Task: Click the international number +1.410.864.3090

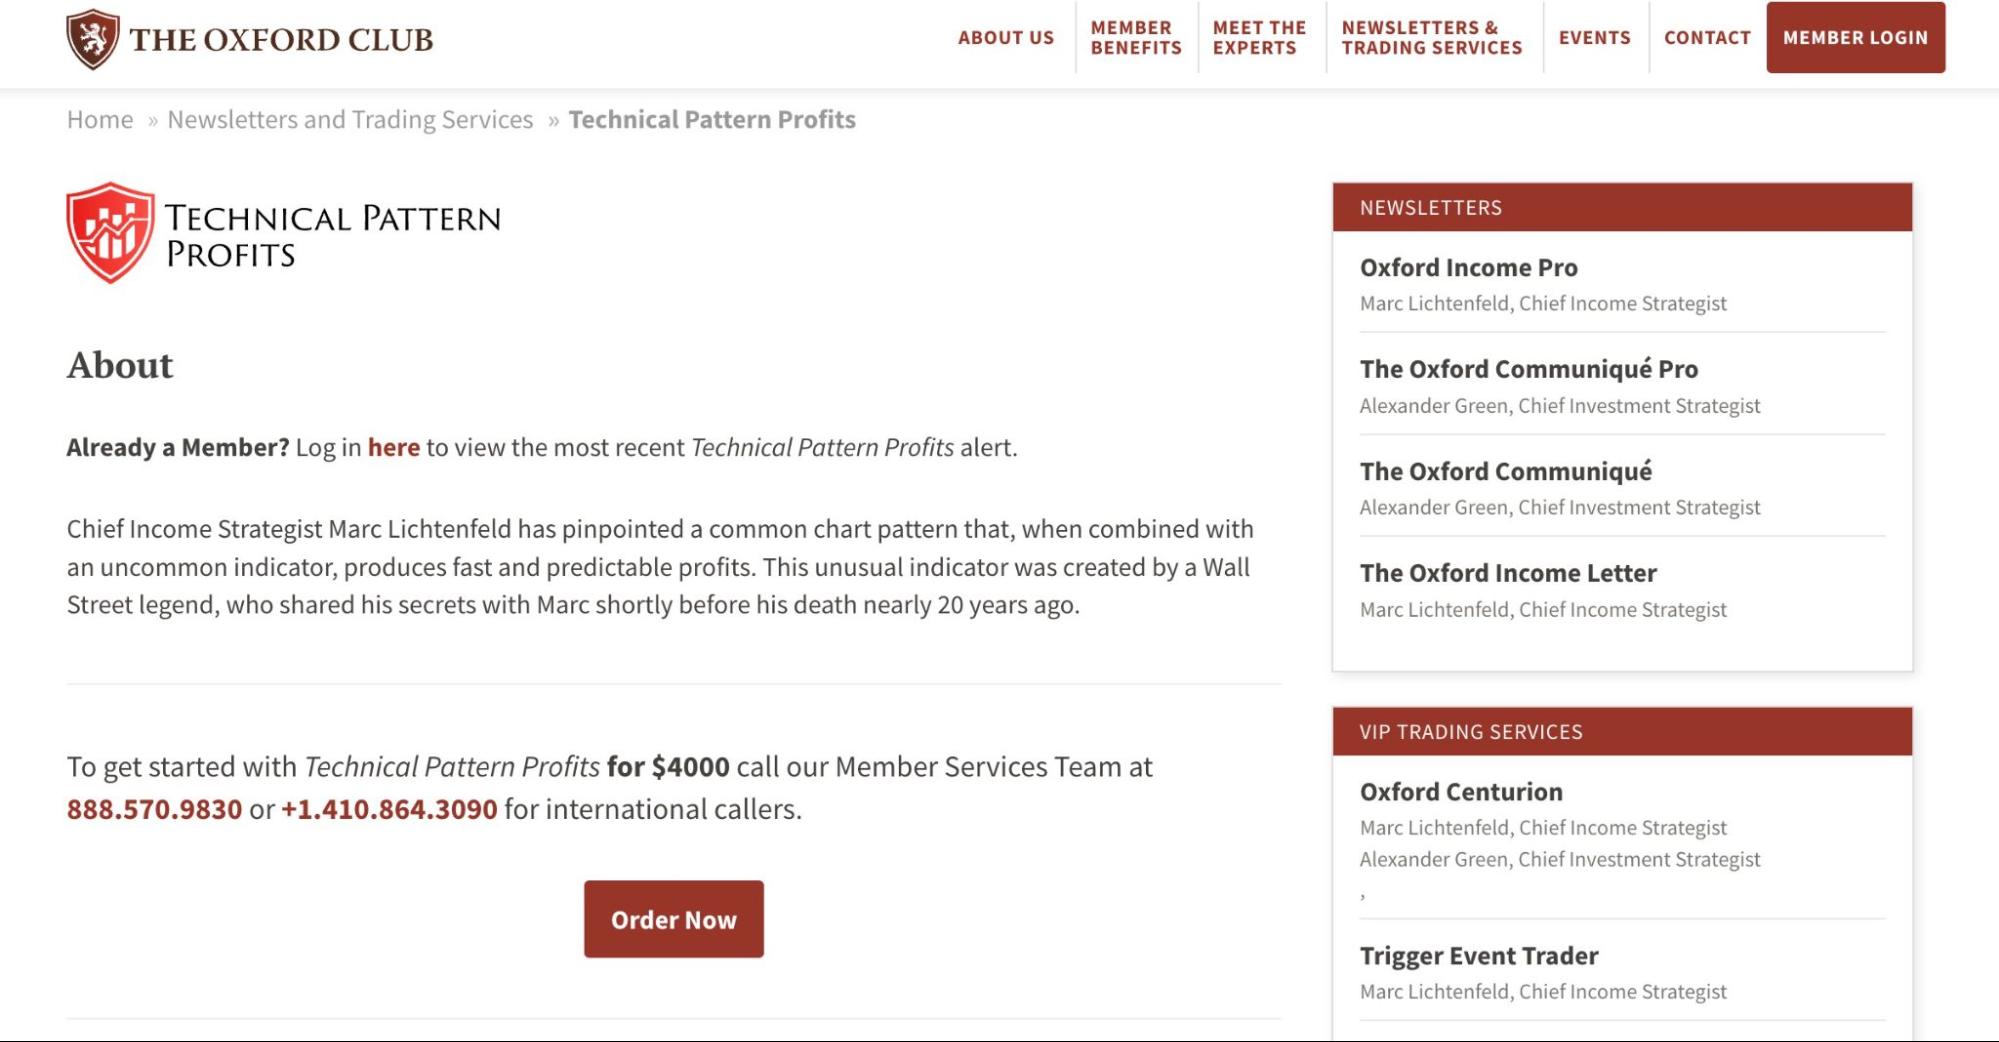Action: point(389,809)
